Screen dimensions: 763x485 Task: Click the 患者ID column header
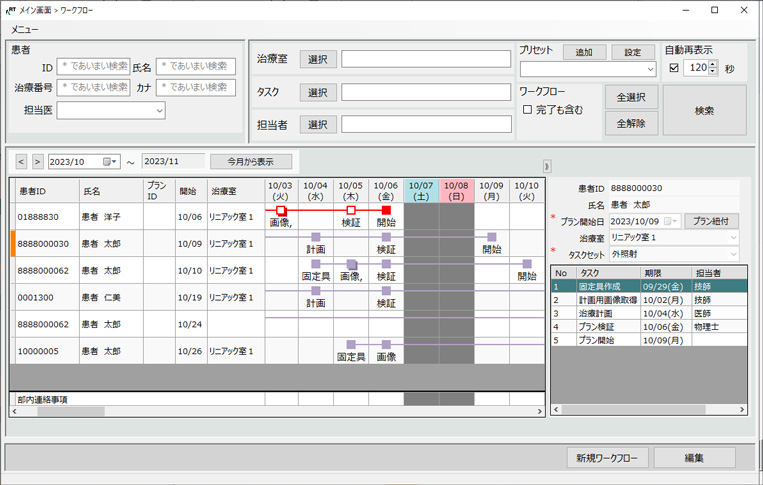[x=47, y=191]
